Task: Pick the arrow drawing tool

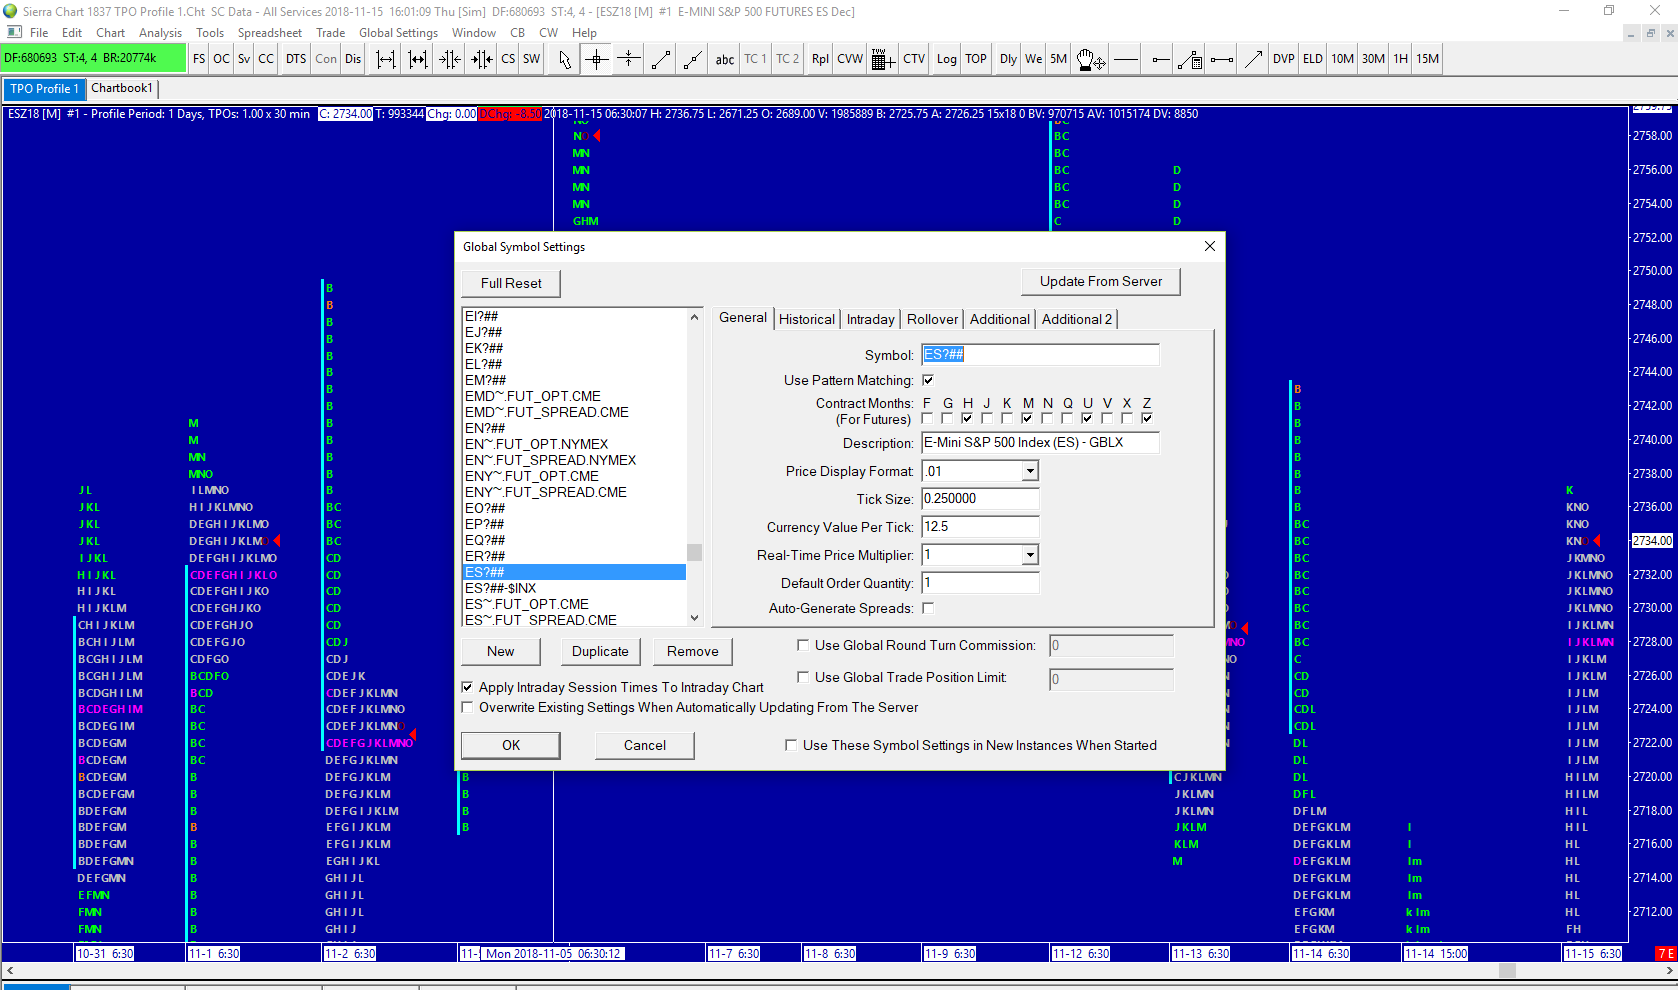Action: (x=1253, y=59)
